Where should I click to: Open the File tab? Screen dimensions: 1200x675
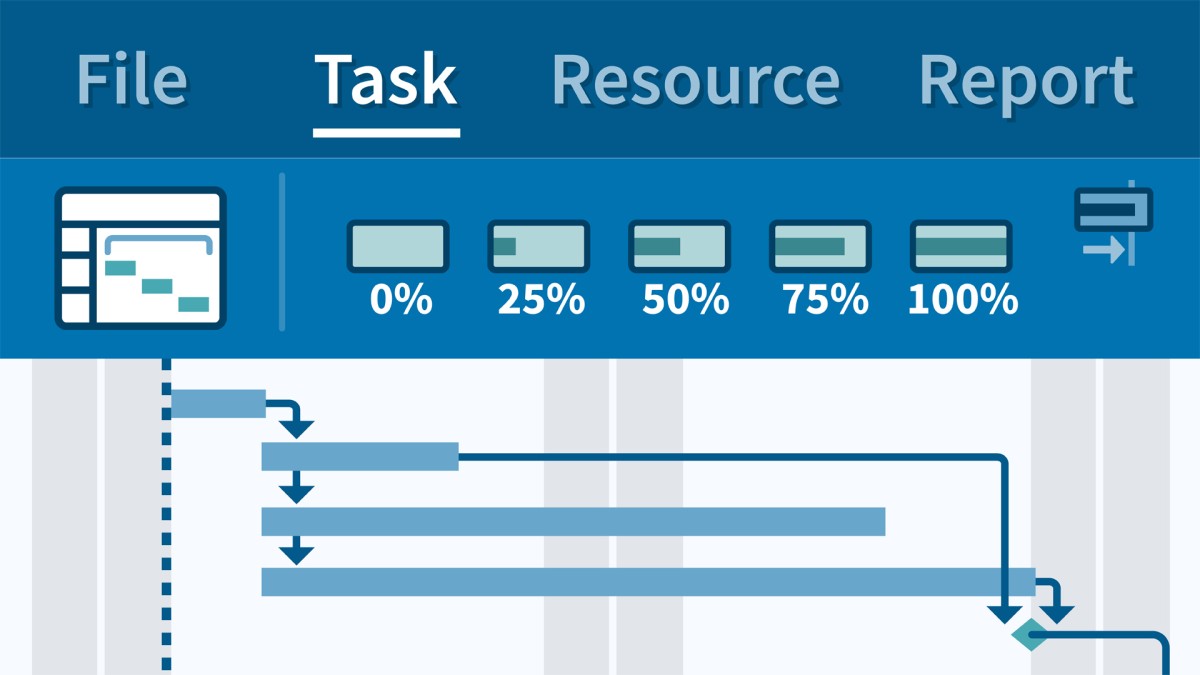point(131,81)
